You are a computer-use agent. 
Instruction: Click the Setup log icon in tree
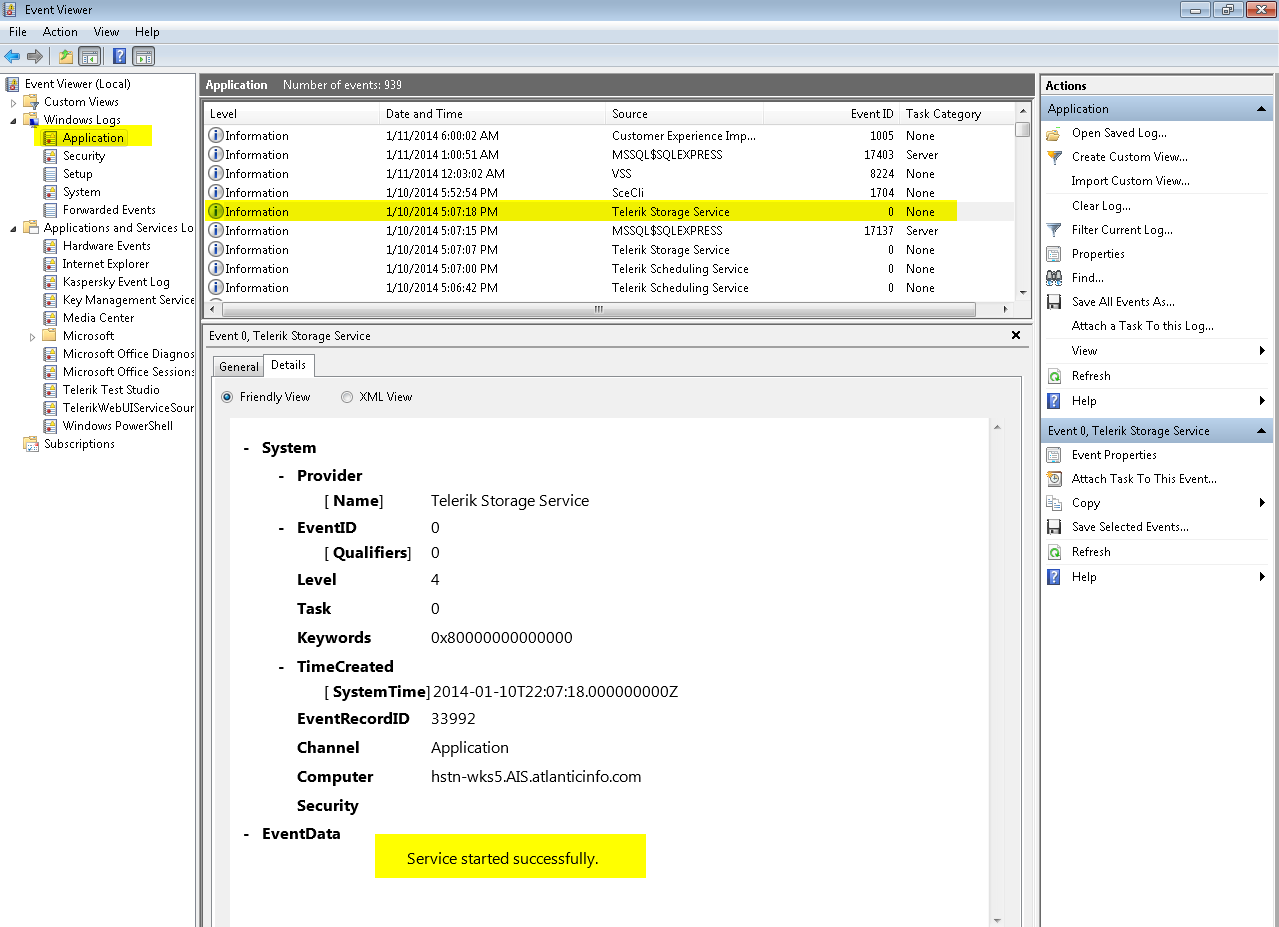coord(51,174)
